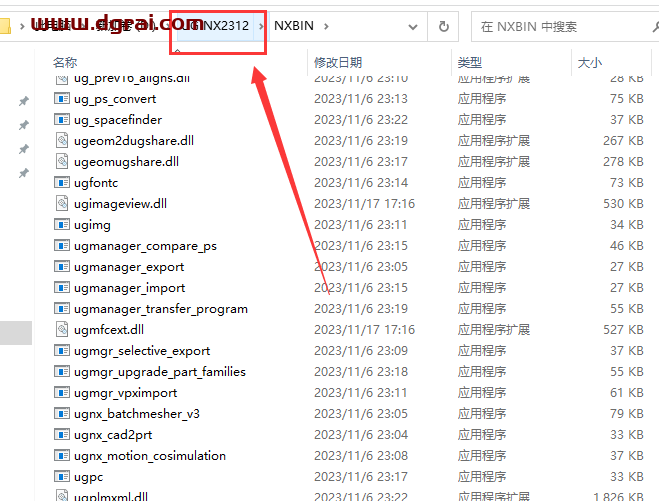Click the 267 KB size cell
659x501 pixels.
[x=623, y=141]
